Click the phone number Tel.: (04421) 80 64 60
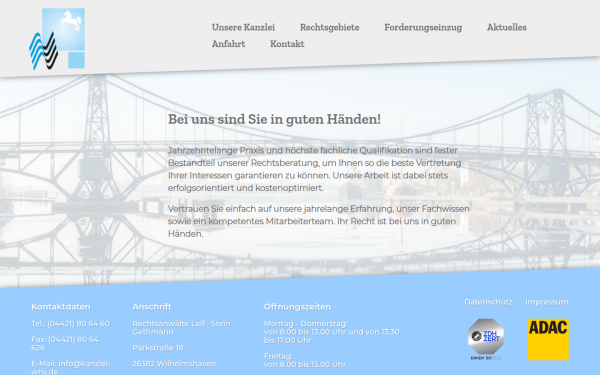The height and width of the screenshot is (375, 600). (x=70, y=323)
